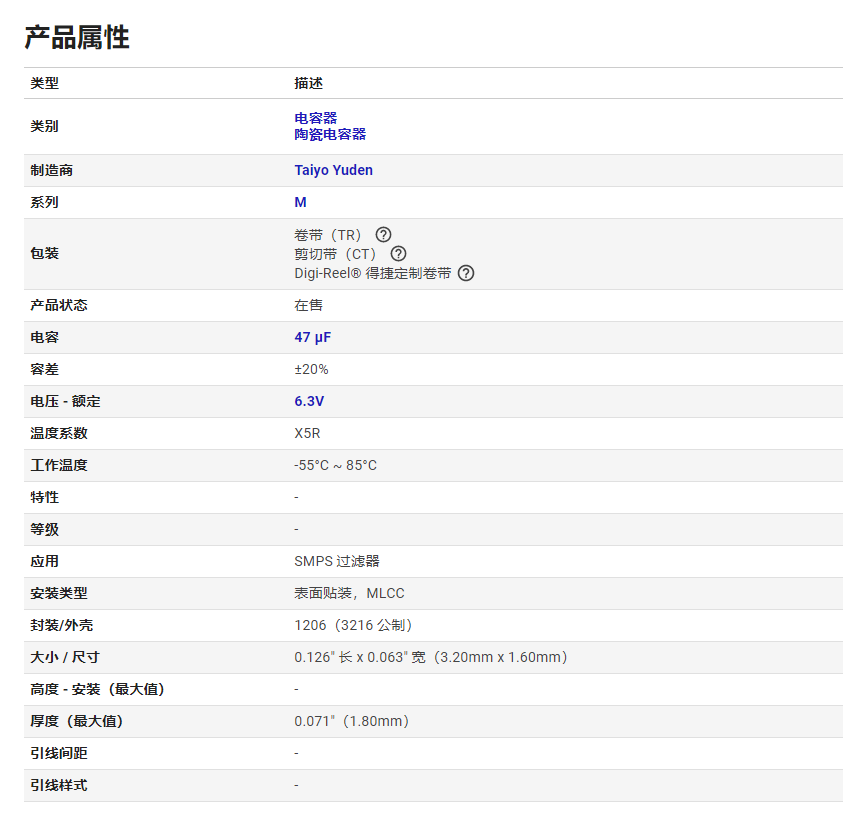
Task: Select the -55°C ~ 85°C operating temperature text
Action: click(x=335, y=465)
